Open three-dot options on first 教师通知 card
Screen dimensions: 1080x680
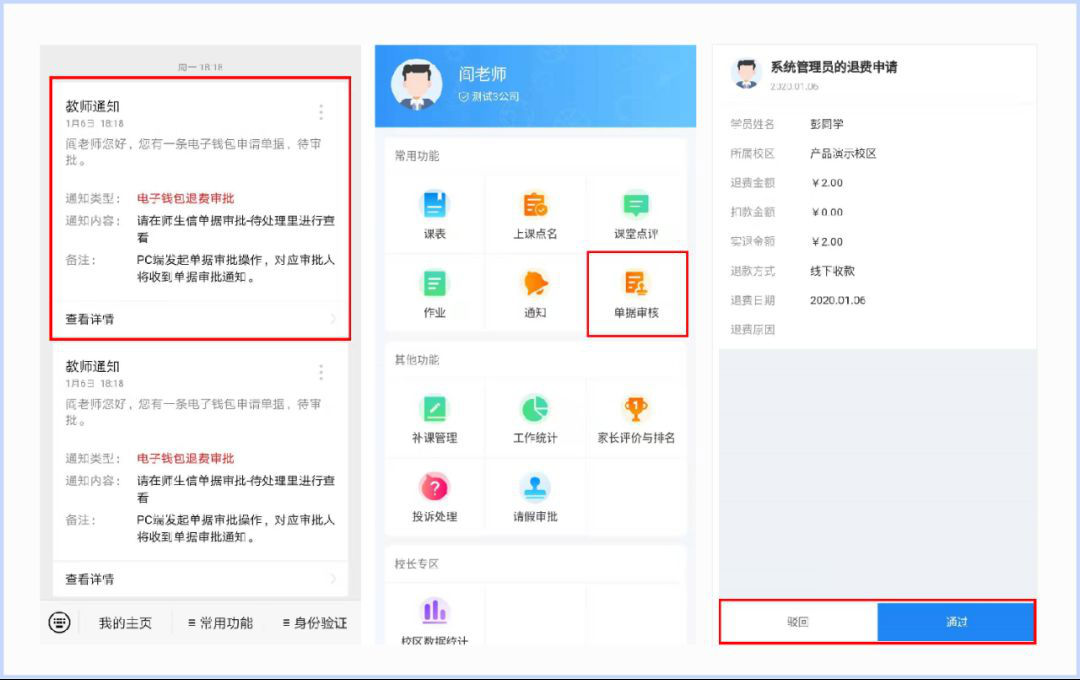[x=321, y=112]
